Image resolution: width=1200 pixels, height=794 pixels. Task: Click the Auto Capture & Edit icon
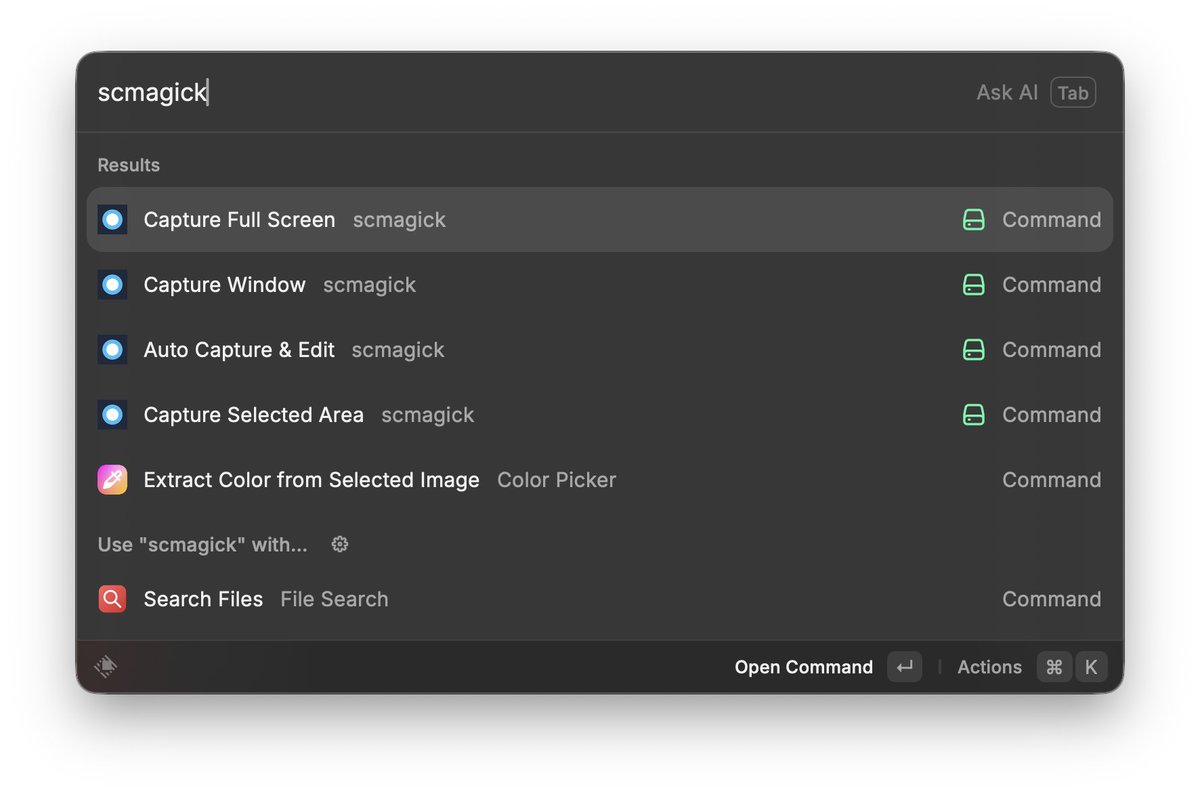click(x=112, y=350)
